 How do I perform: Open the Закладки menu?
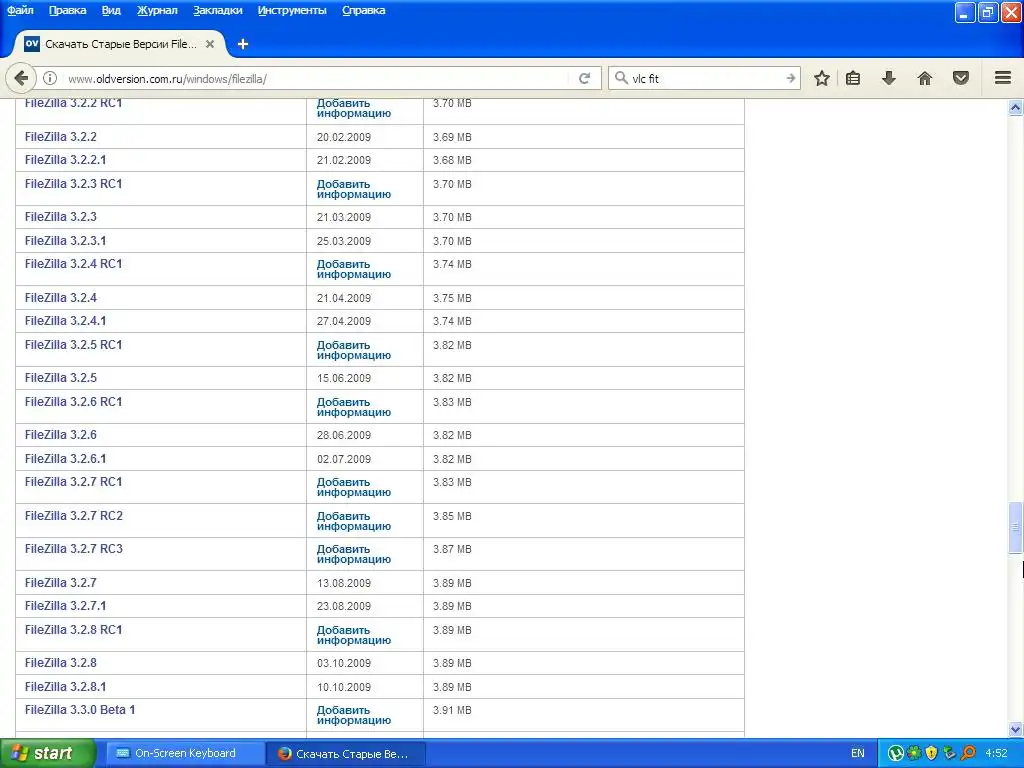pos(217,10)
